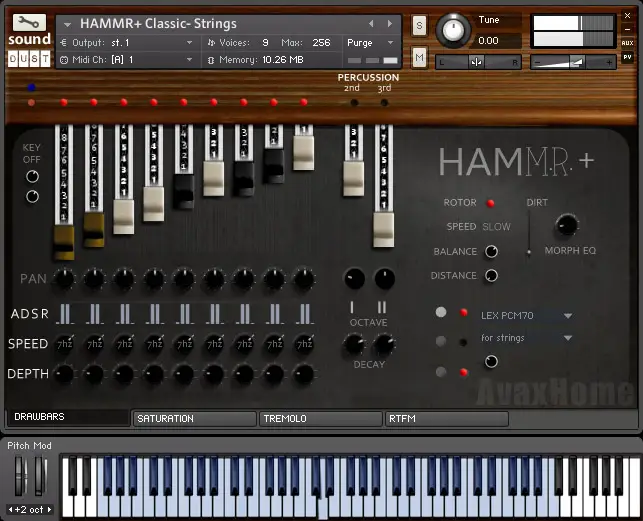Click the Tune value 0.00 field
The image size is (643, 521).
click(488, 41)
